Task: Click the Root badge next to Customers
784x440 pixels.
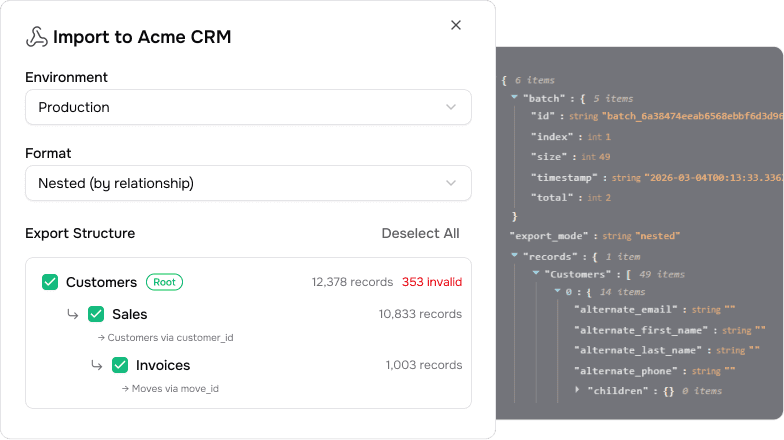Action: [x=164, y=282]
